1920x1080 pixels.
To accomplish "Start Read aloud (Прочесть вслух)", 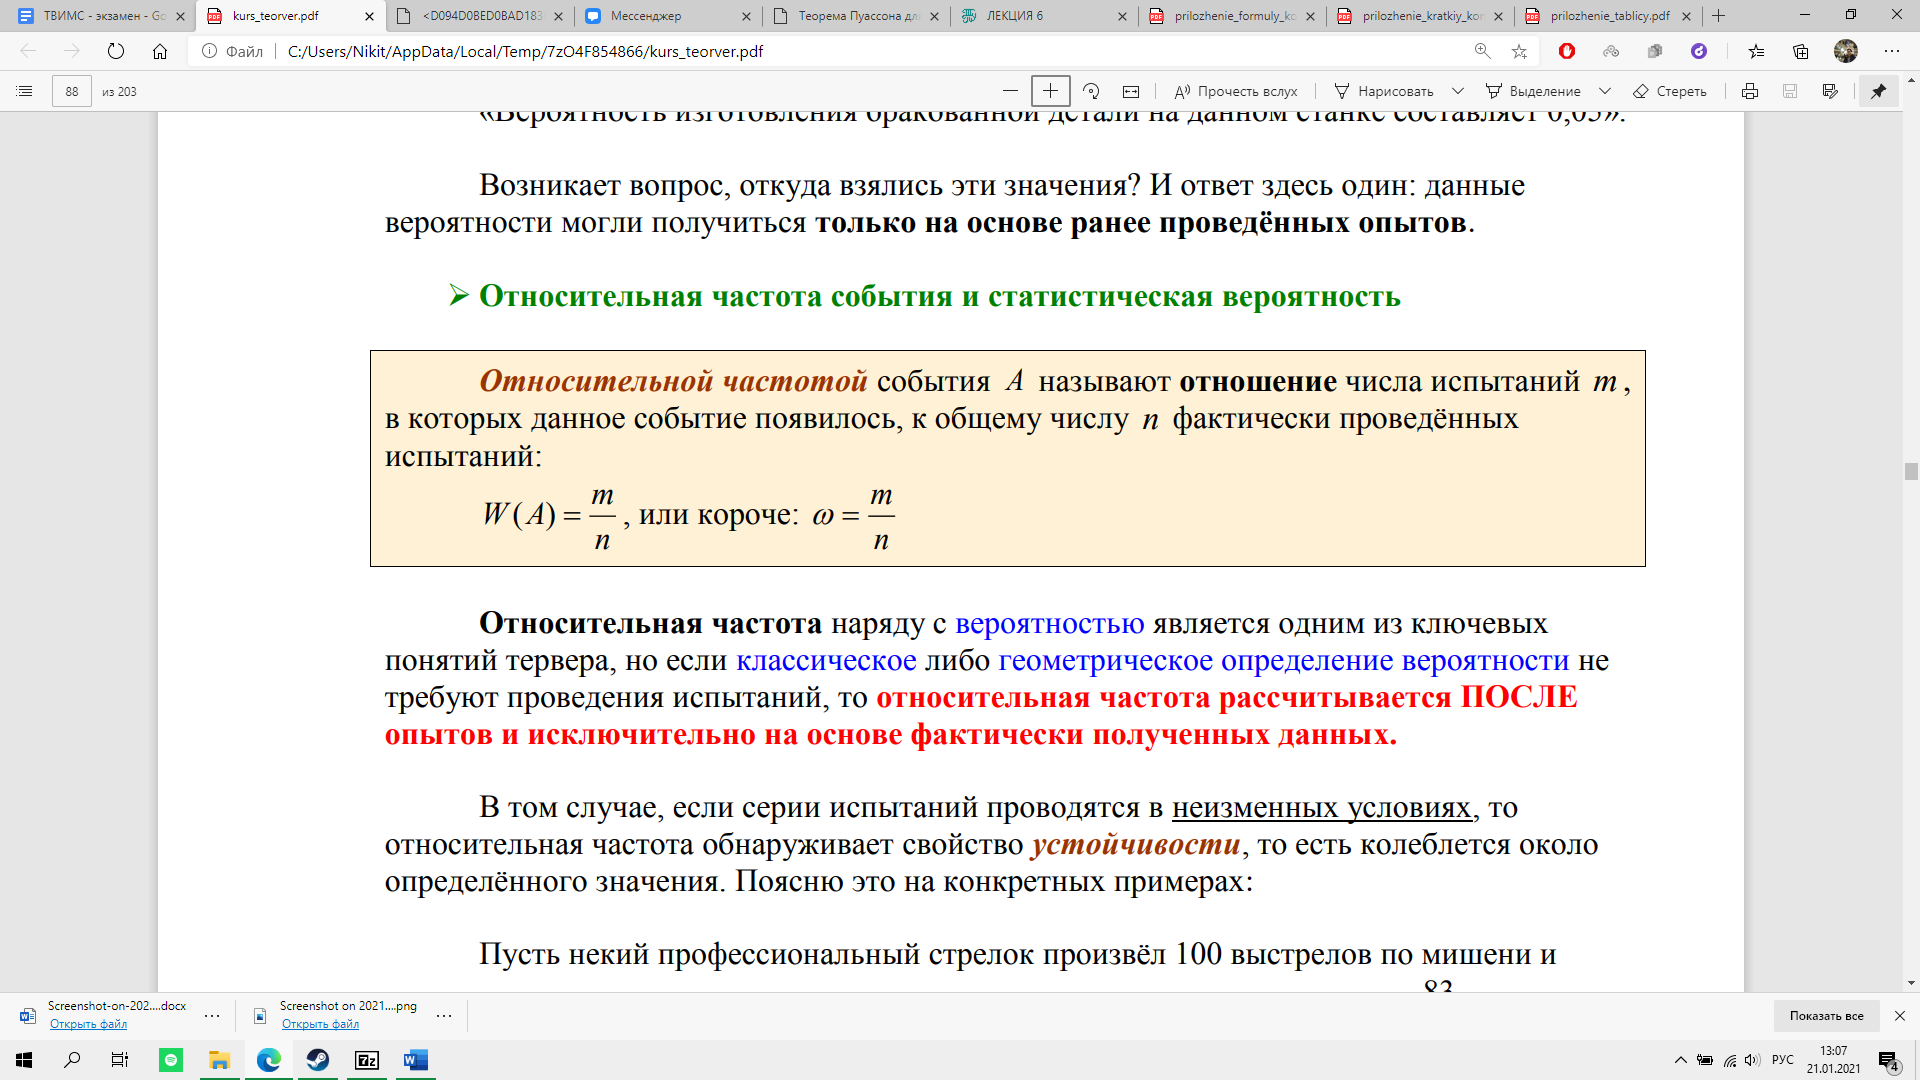I will (x=1235, y=91).
